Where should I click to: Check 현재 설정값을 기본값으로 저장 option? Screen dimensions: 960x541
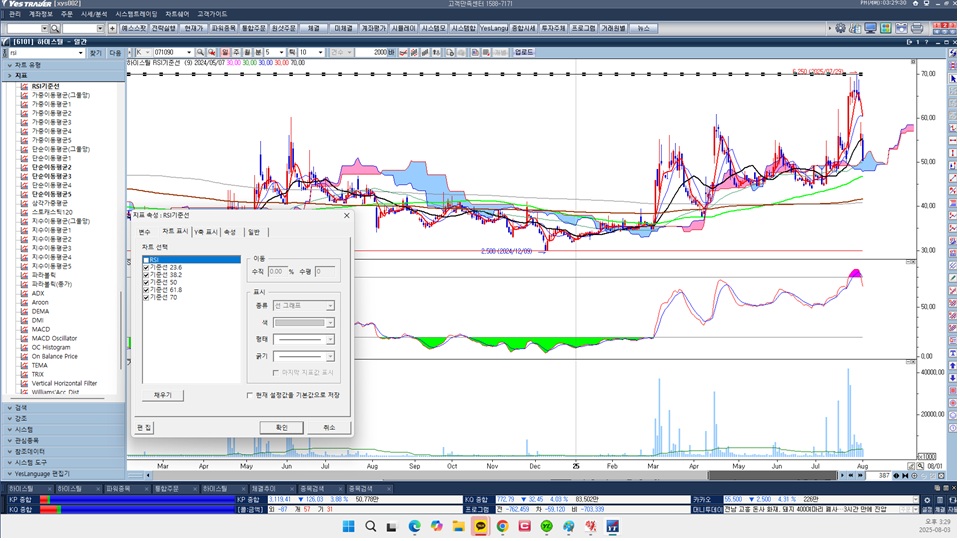click(250, 395)
